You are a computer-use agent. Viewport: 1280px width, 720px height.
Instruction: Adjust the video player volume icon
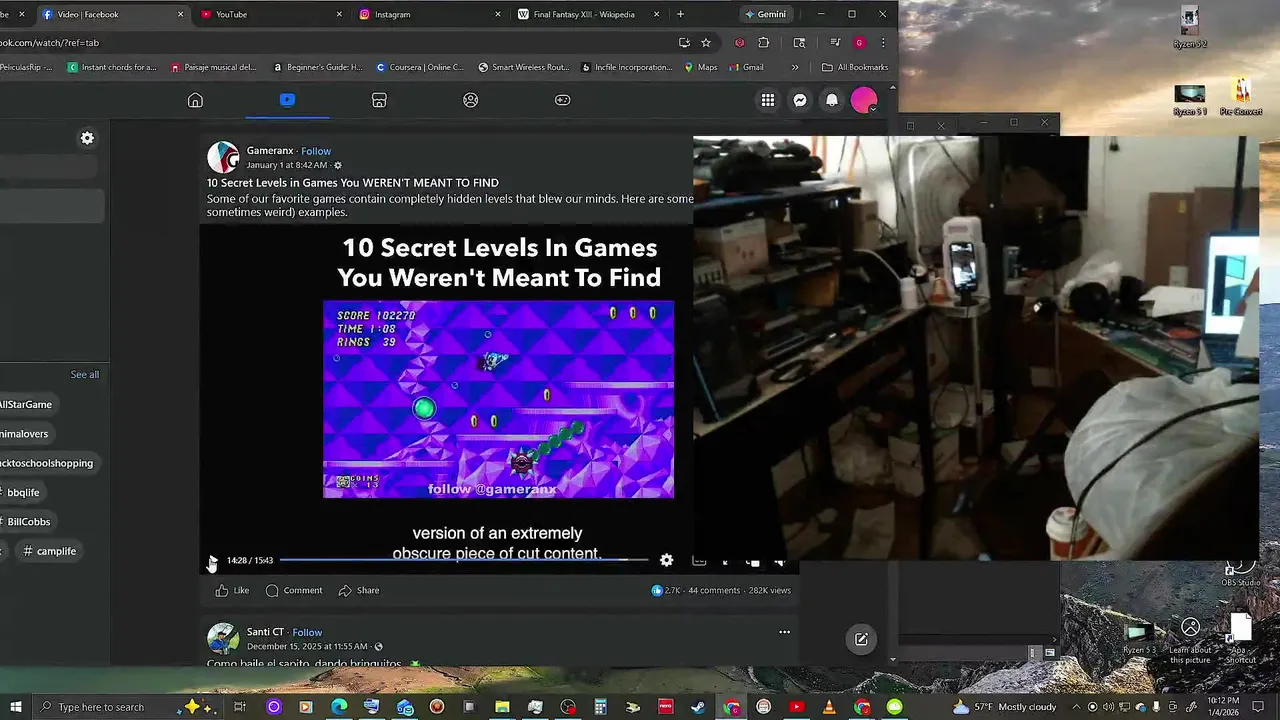click(x=780, y=561)
